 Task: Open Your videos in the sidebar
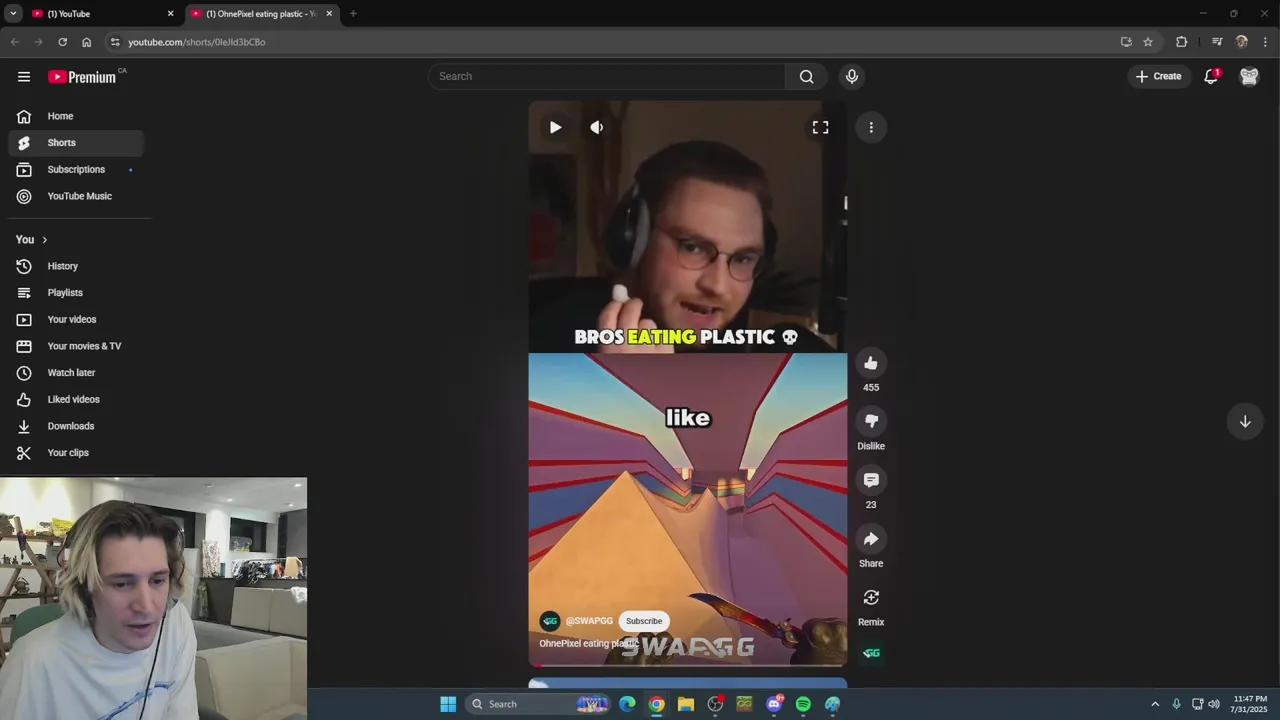tap(76, 319)
